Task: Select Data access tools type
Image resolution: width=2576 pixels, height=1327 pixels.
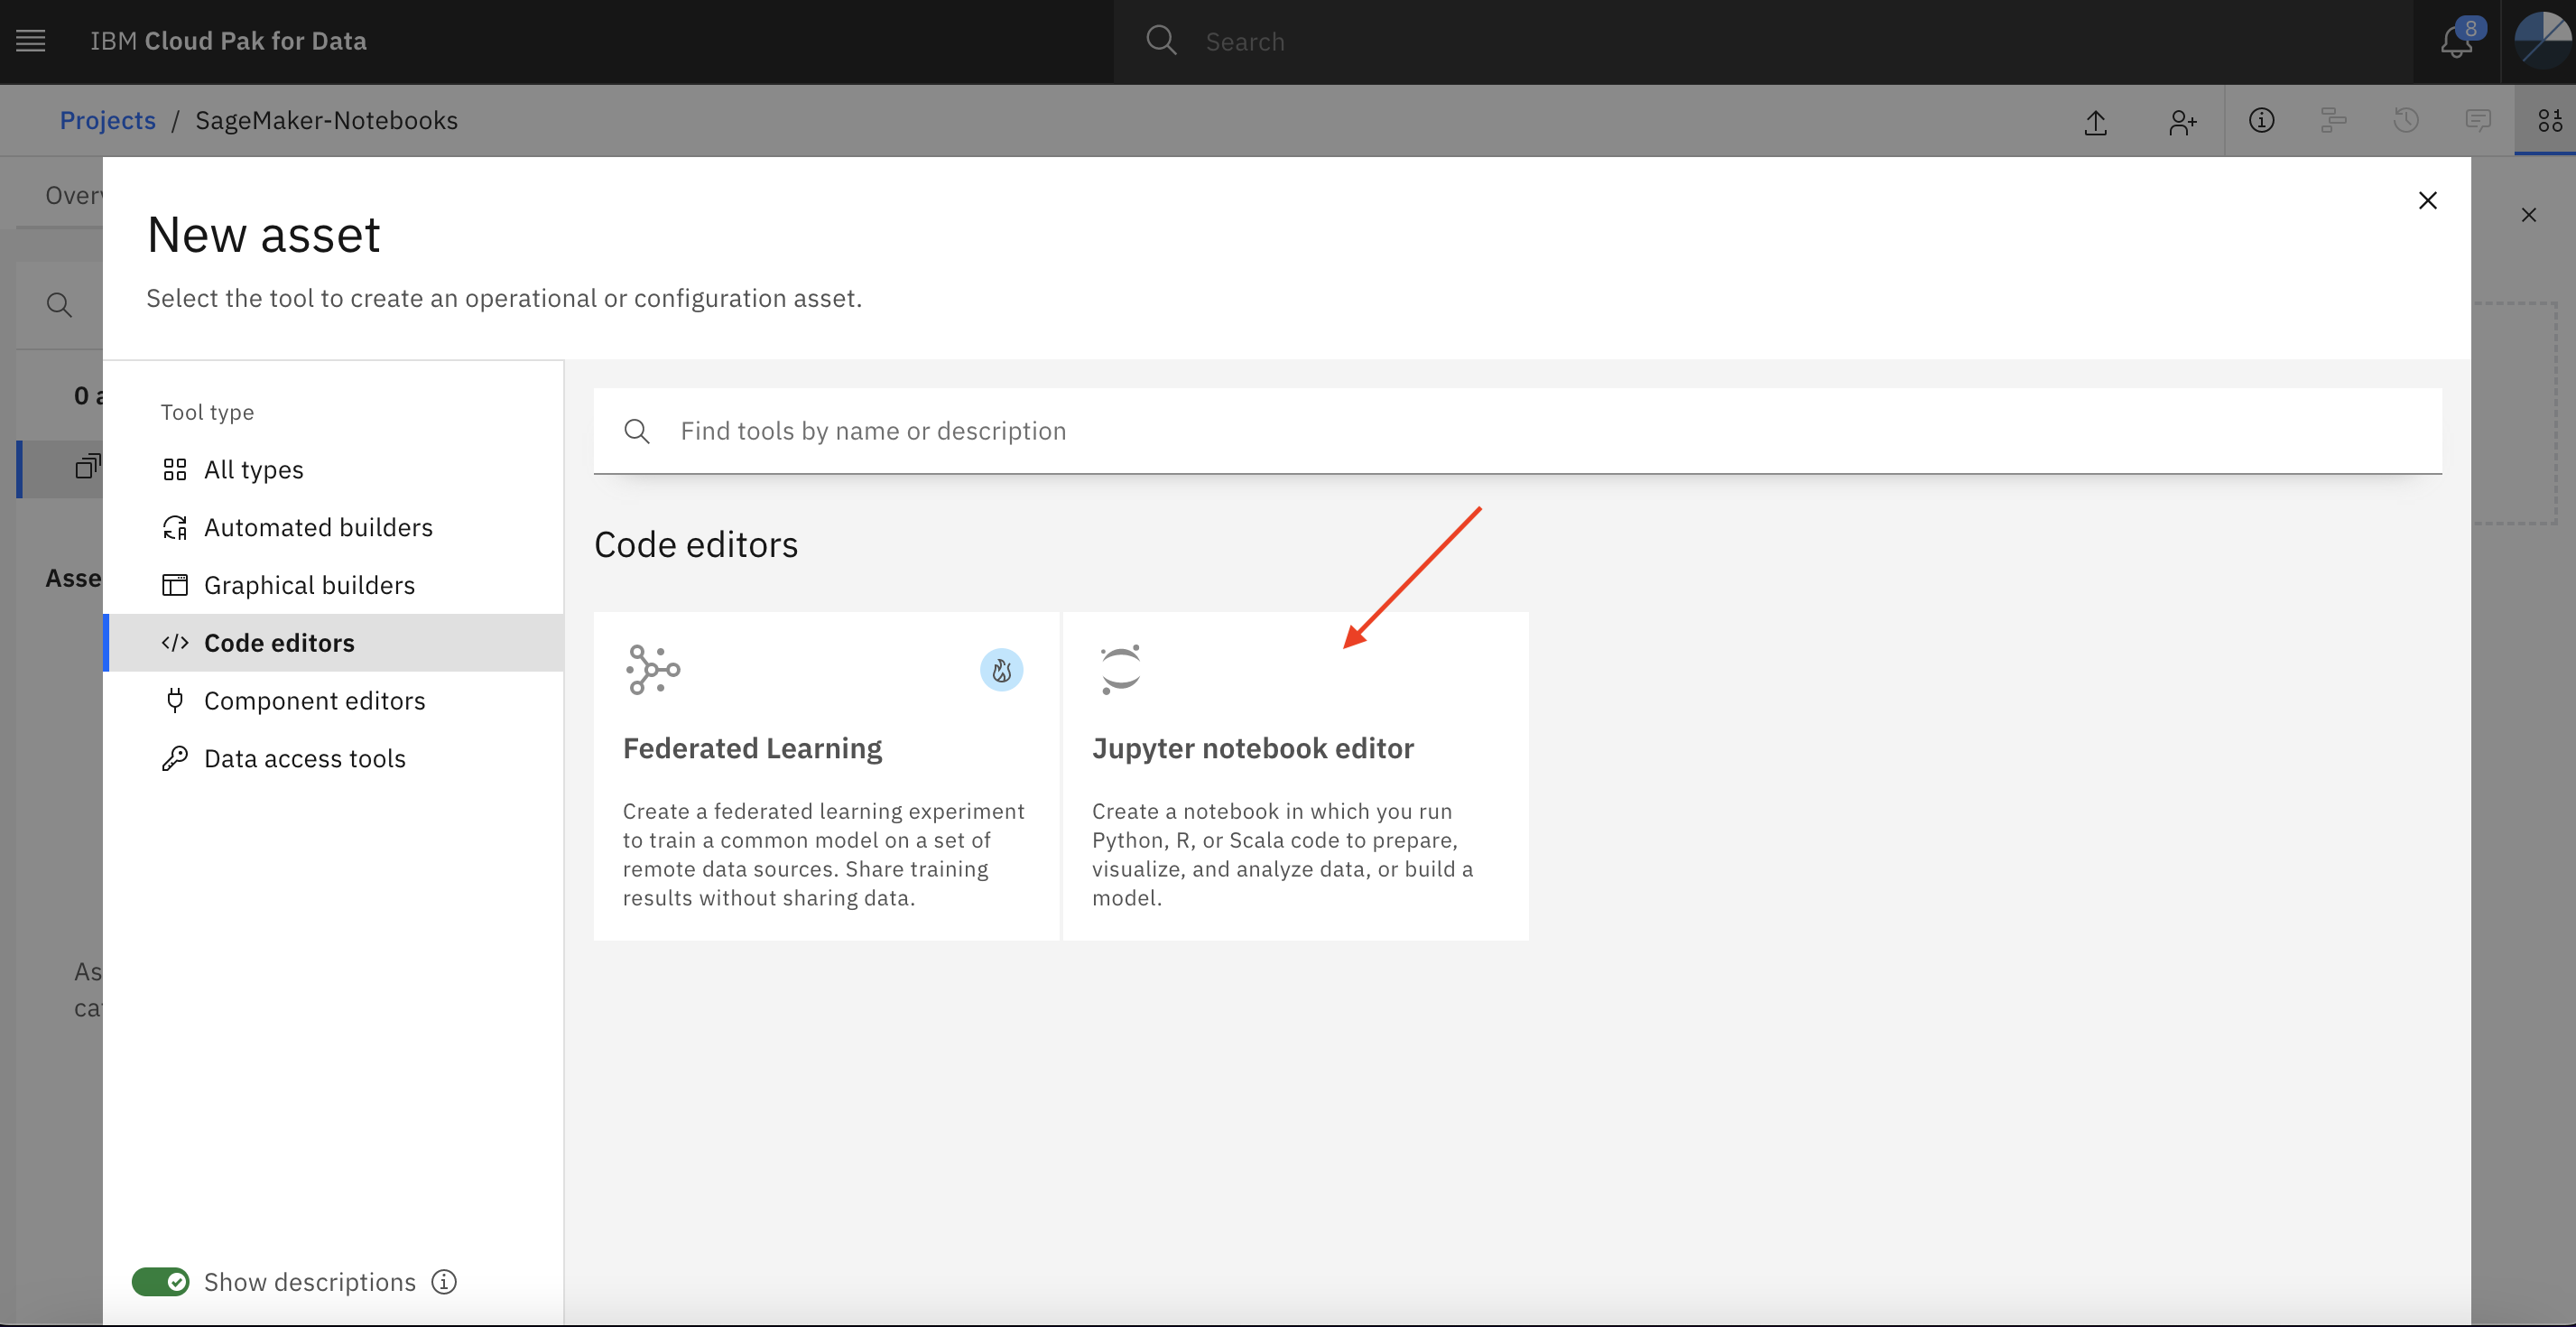Action: click(x=333, y=759)
